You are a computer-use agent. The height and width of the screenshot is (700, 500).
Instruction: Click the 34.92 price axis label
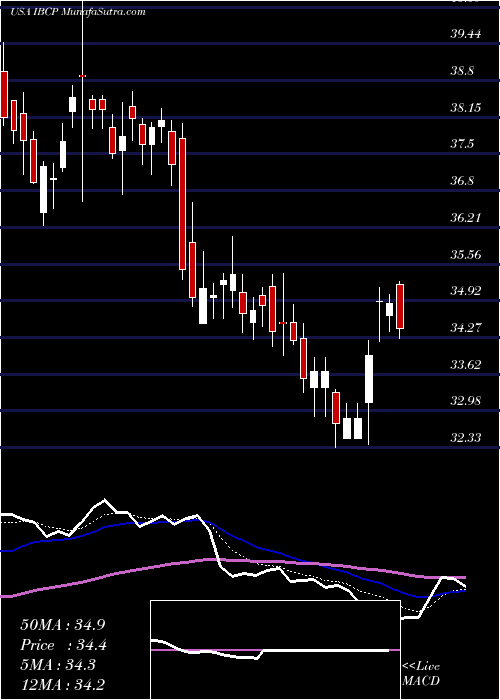(466, 291)
